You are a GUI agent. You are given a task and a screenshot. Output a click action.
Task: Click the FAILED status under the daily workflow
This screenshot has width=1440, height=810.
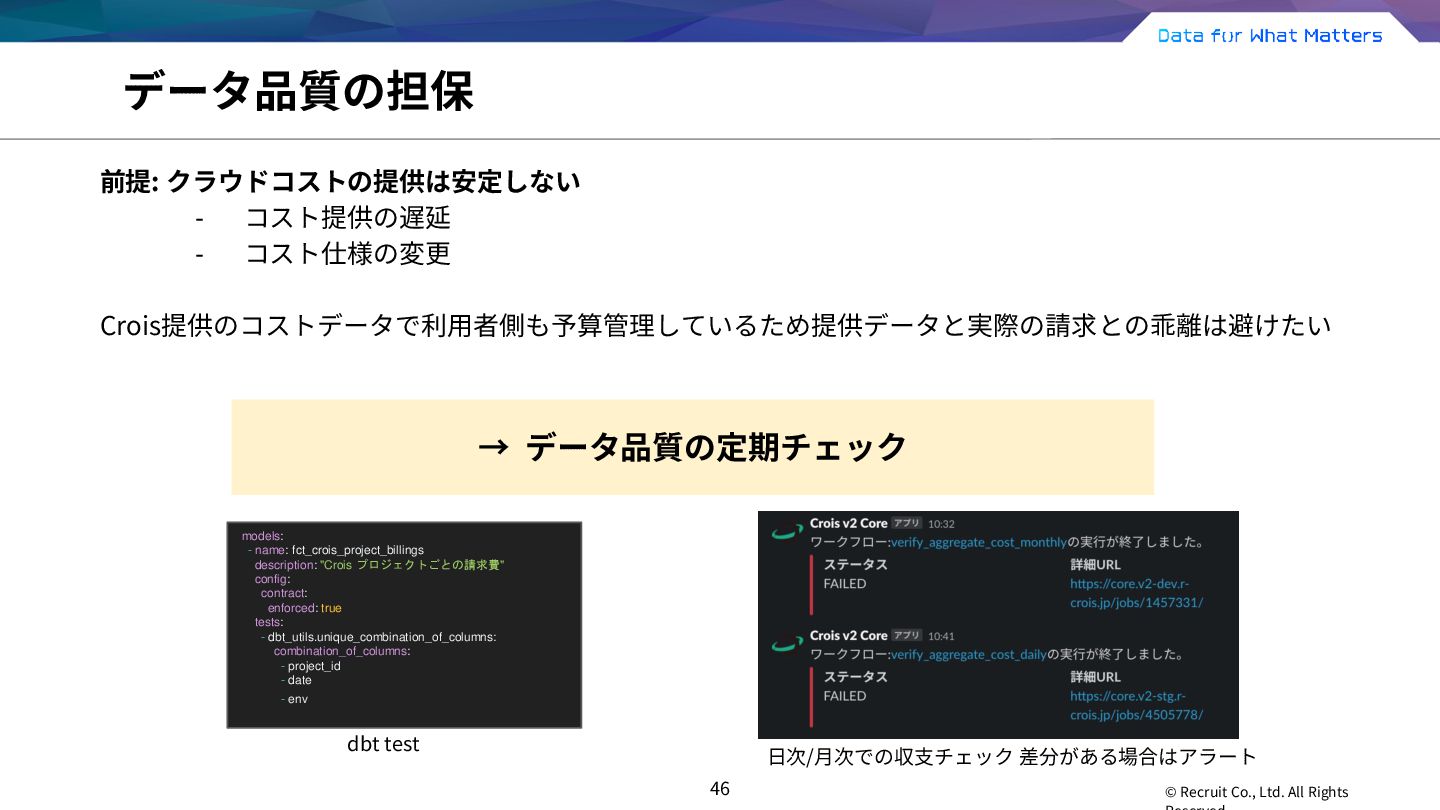[x=845, y=696]
